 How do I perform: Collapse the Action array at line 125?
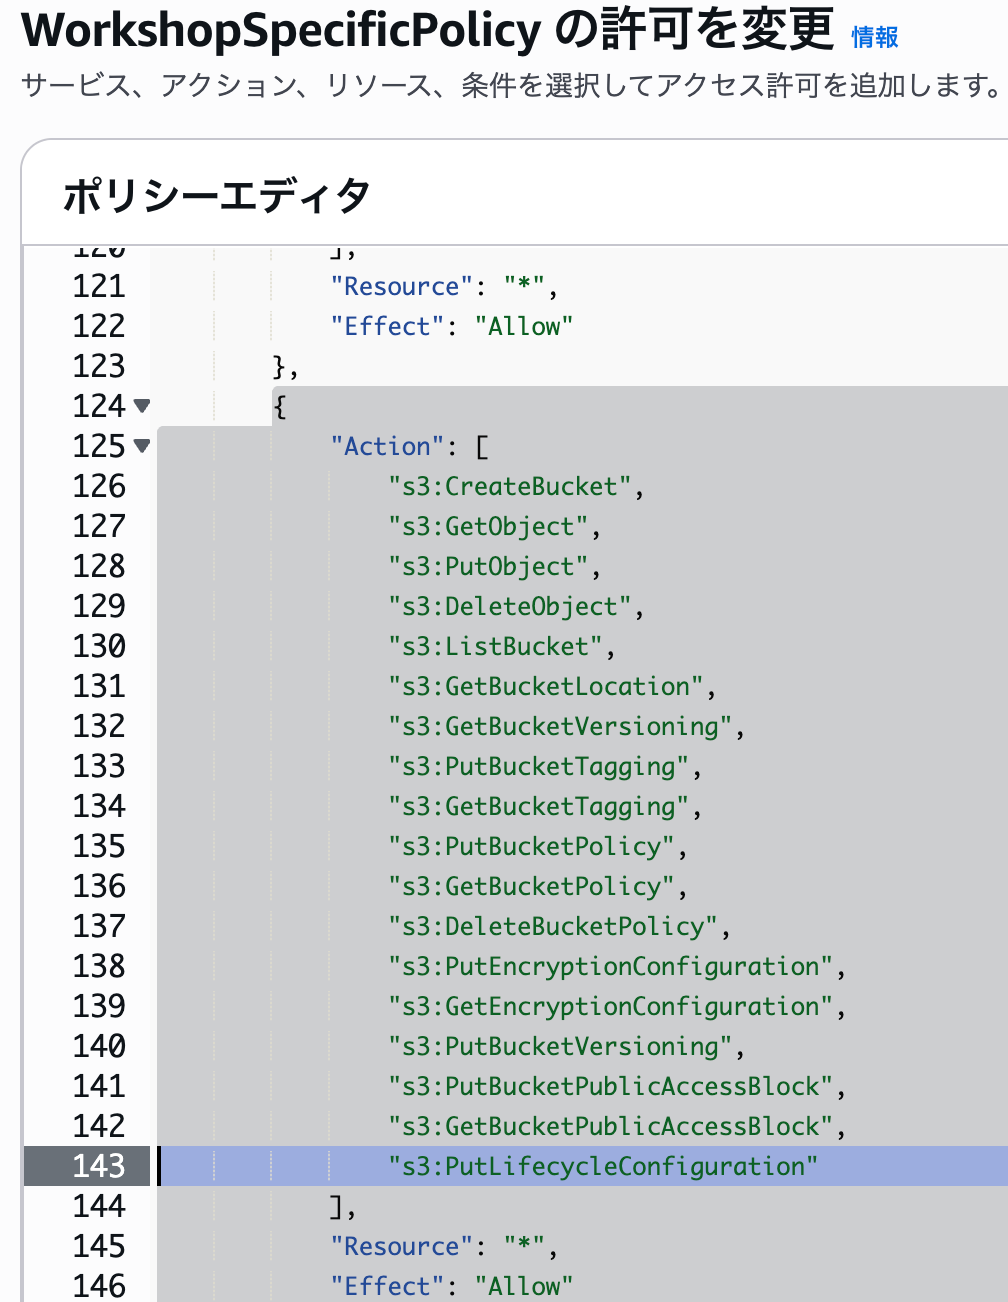point(142,446)
